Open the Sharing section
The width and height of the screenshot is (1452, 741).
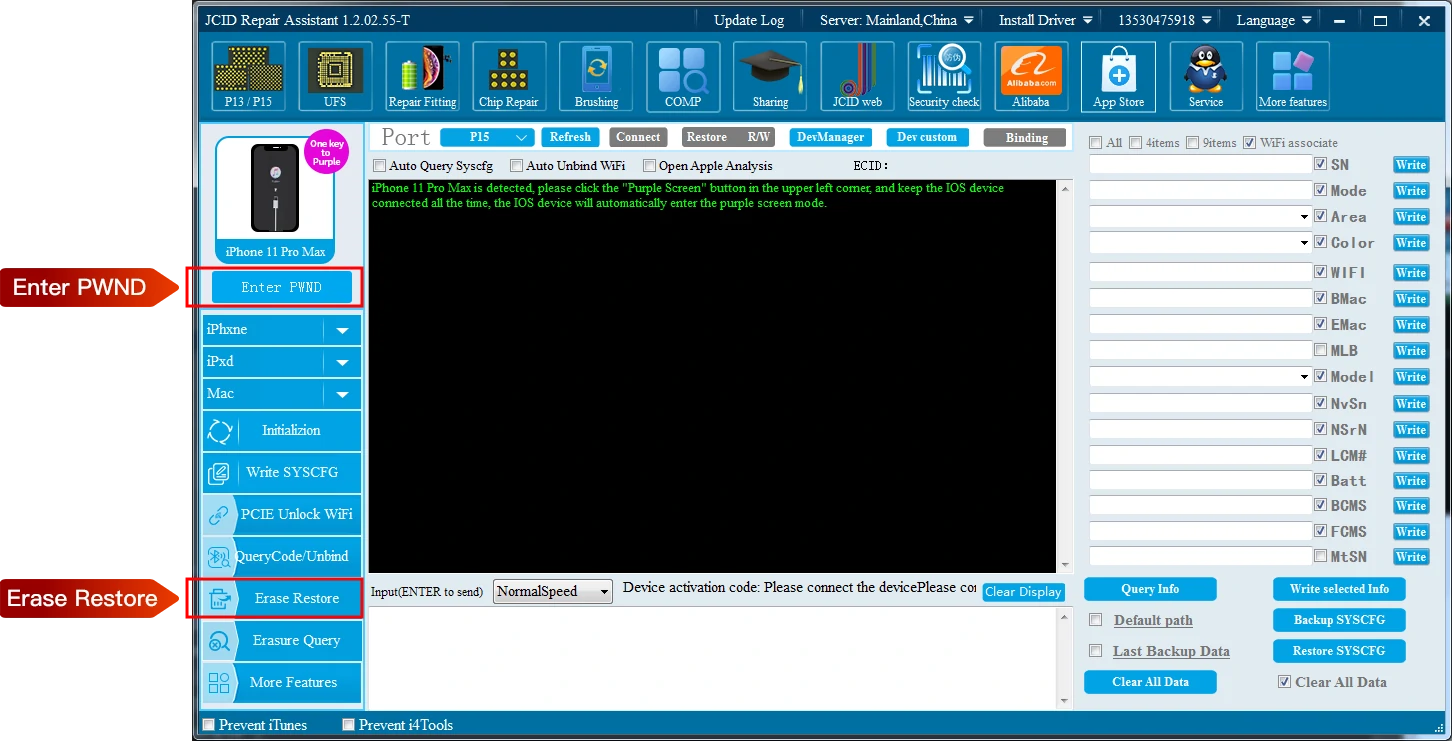770,76
